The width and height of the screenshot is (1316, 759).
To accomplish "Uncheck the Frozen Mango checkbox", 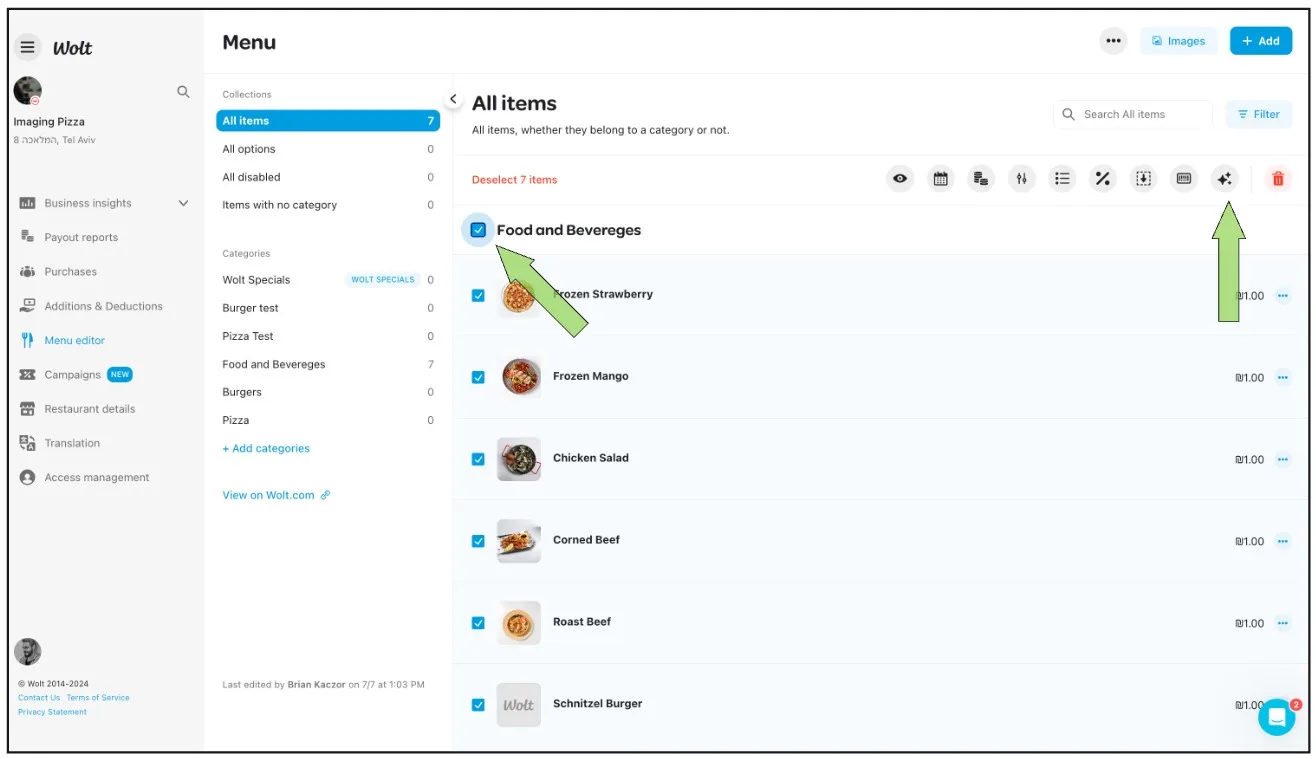I will [x=478, y=377].
